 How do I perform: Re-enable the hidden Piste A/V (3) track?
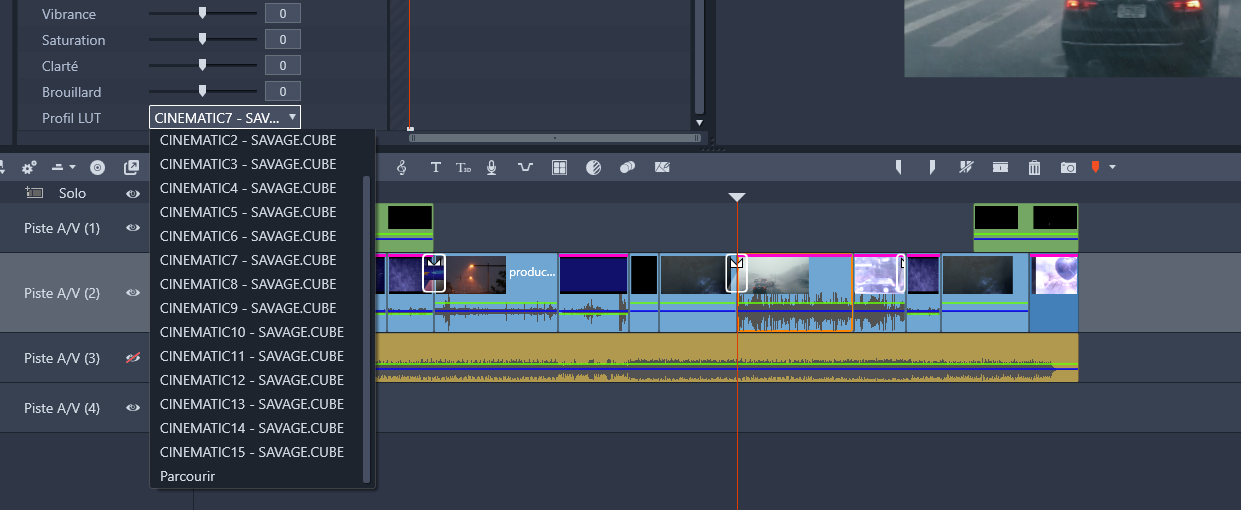pos(132,358)
